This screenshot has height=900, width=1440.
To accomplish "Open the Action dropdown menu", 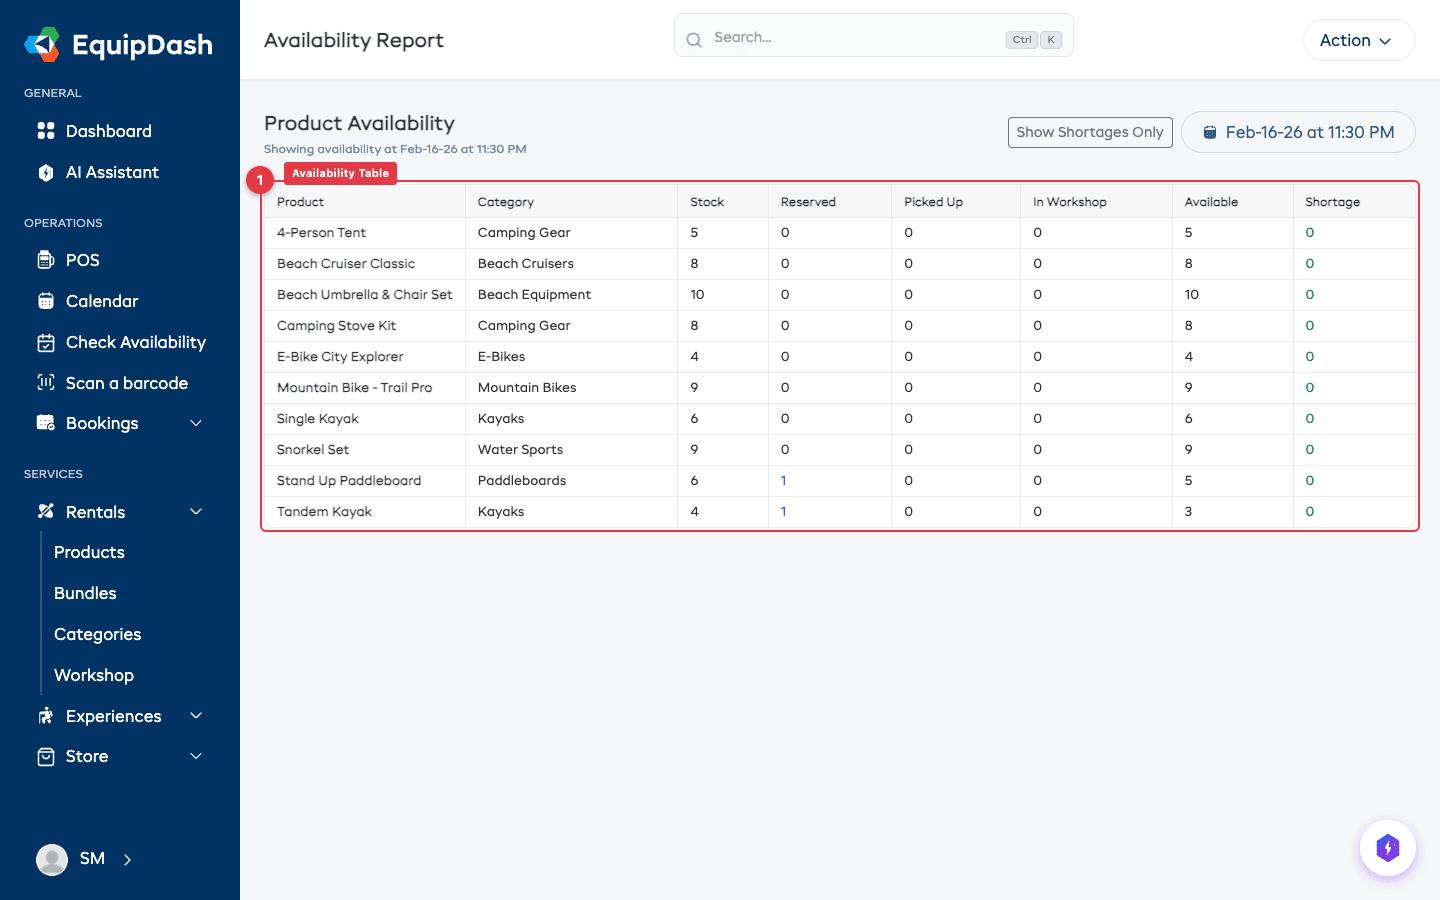I will 1358,40.
